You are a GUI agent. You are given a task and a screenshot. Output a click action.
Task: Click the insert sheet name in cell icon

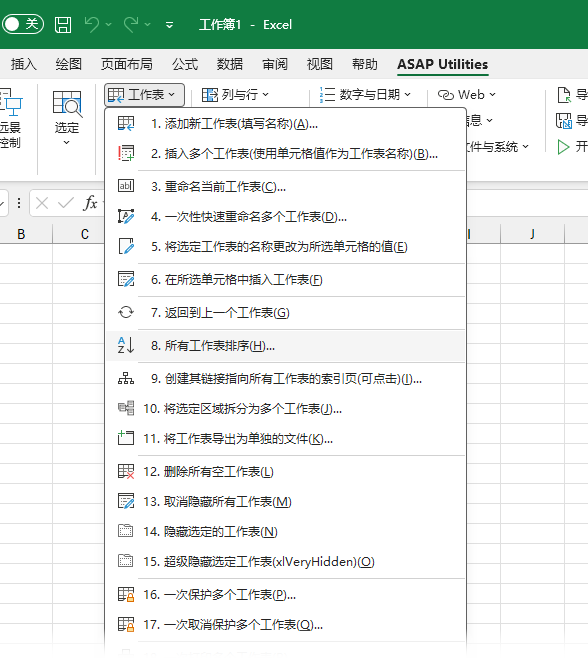(x=126, y=279)
